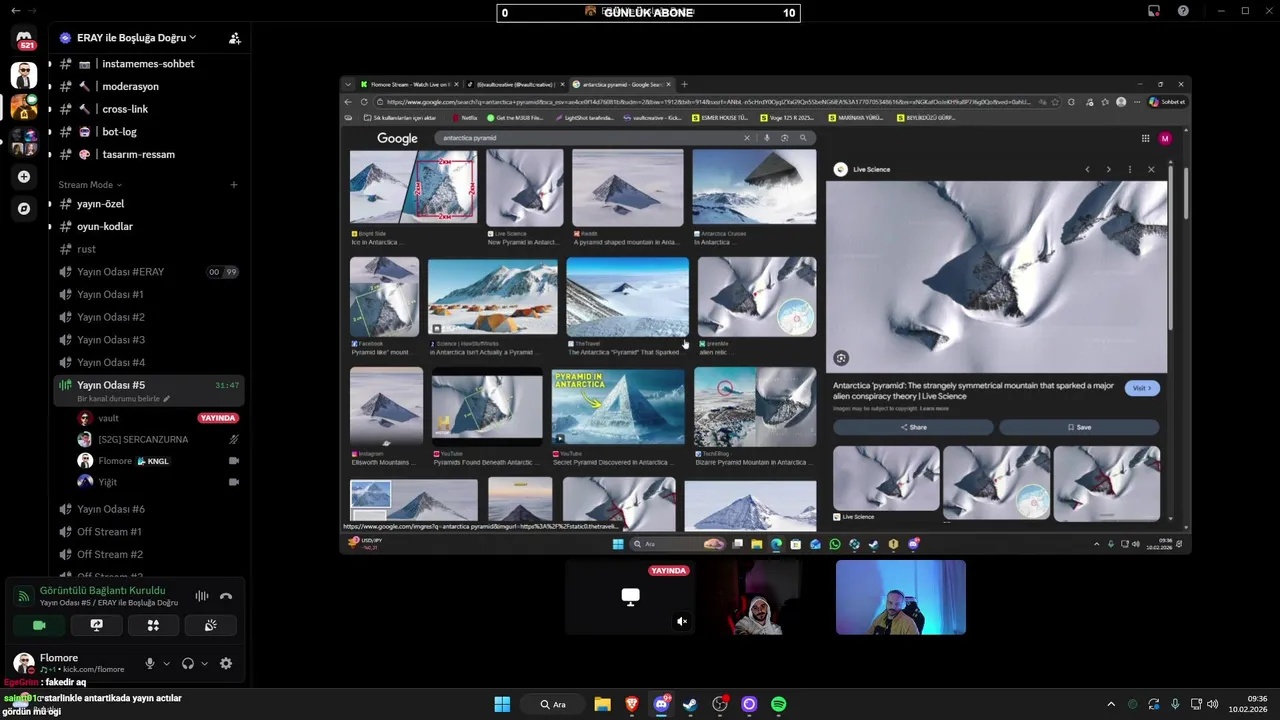Click taskbar search box 'Ara'
The height and width of the screenshot is (720, 1280).
click(x=554, y=704)
